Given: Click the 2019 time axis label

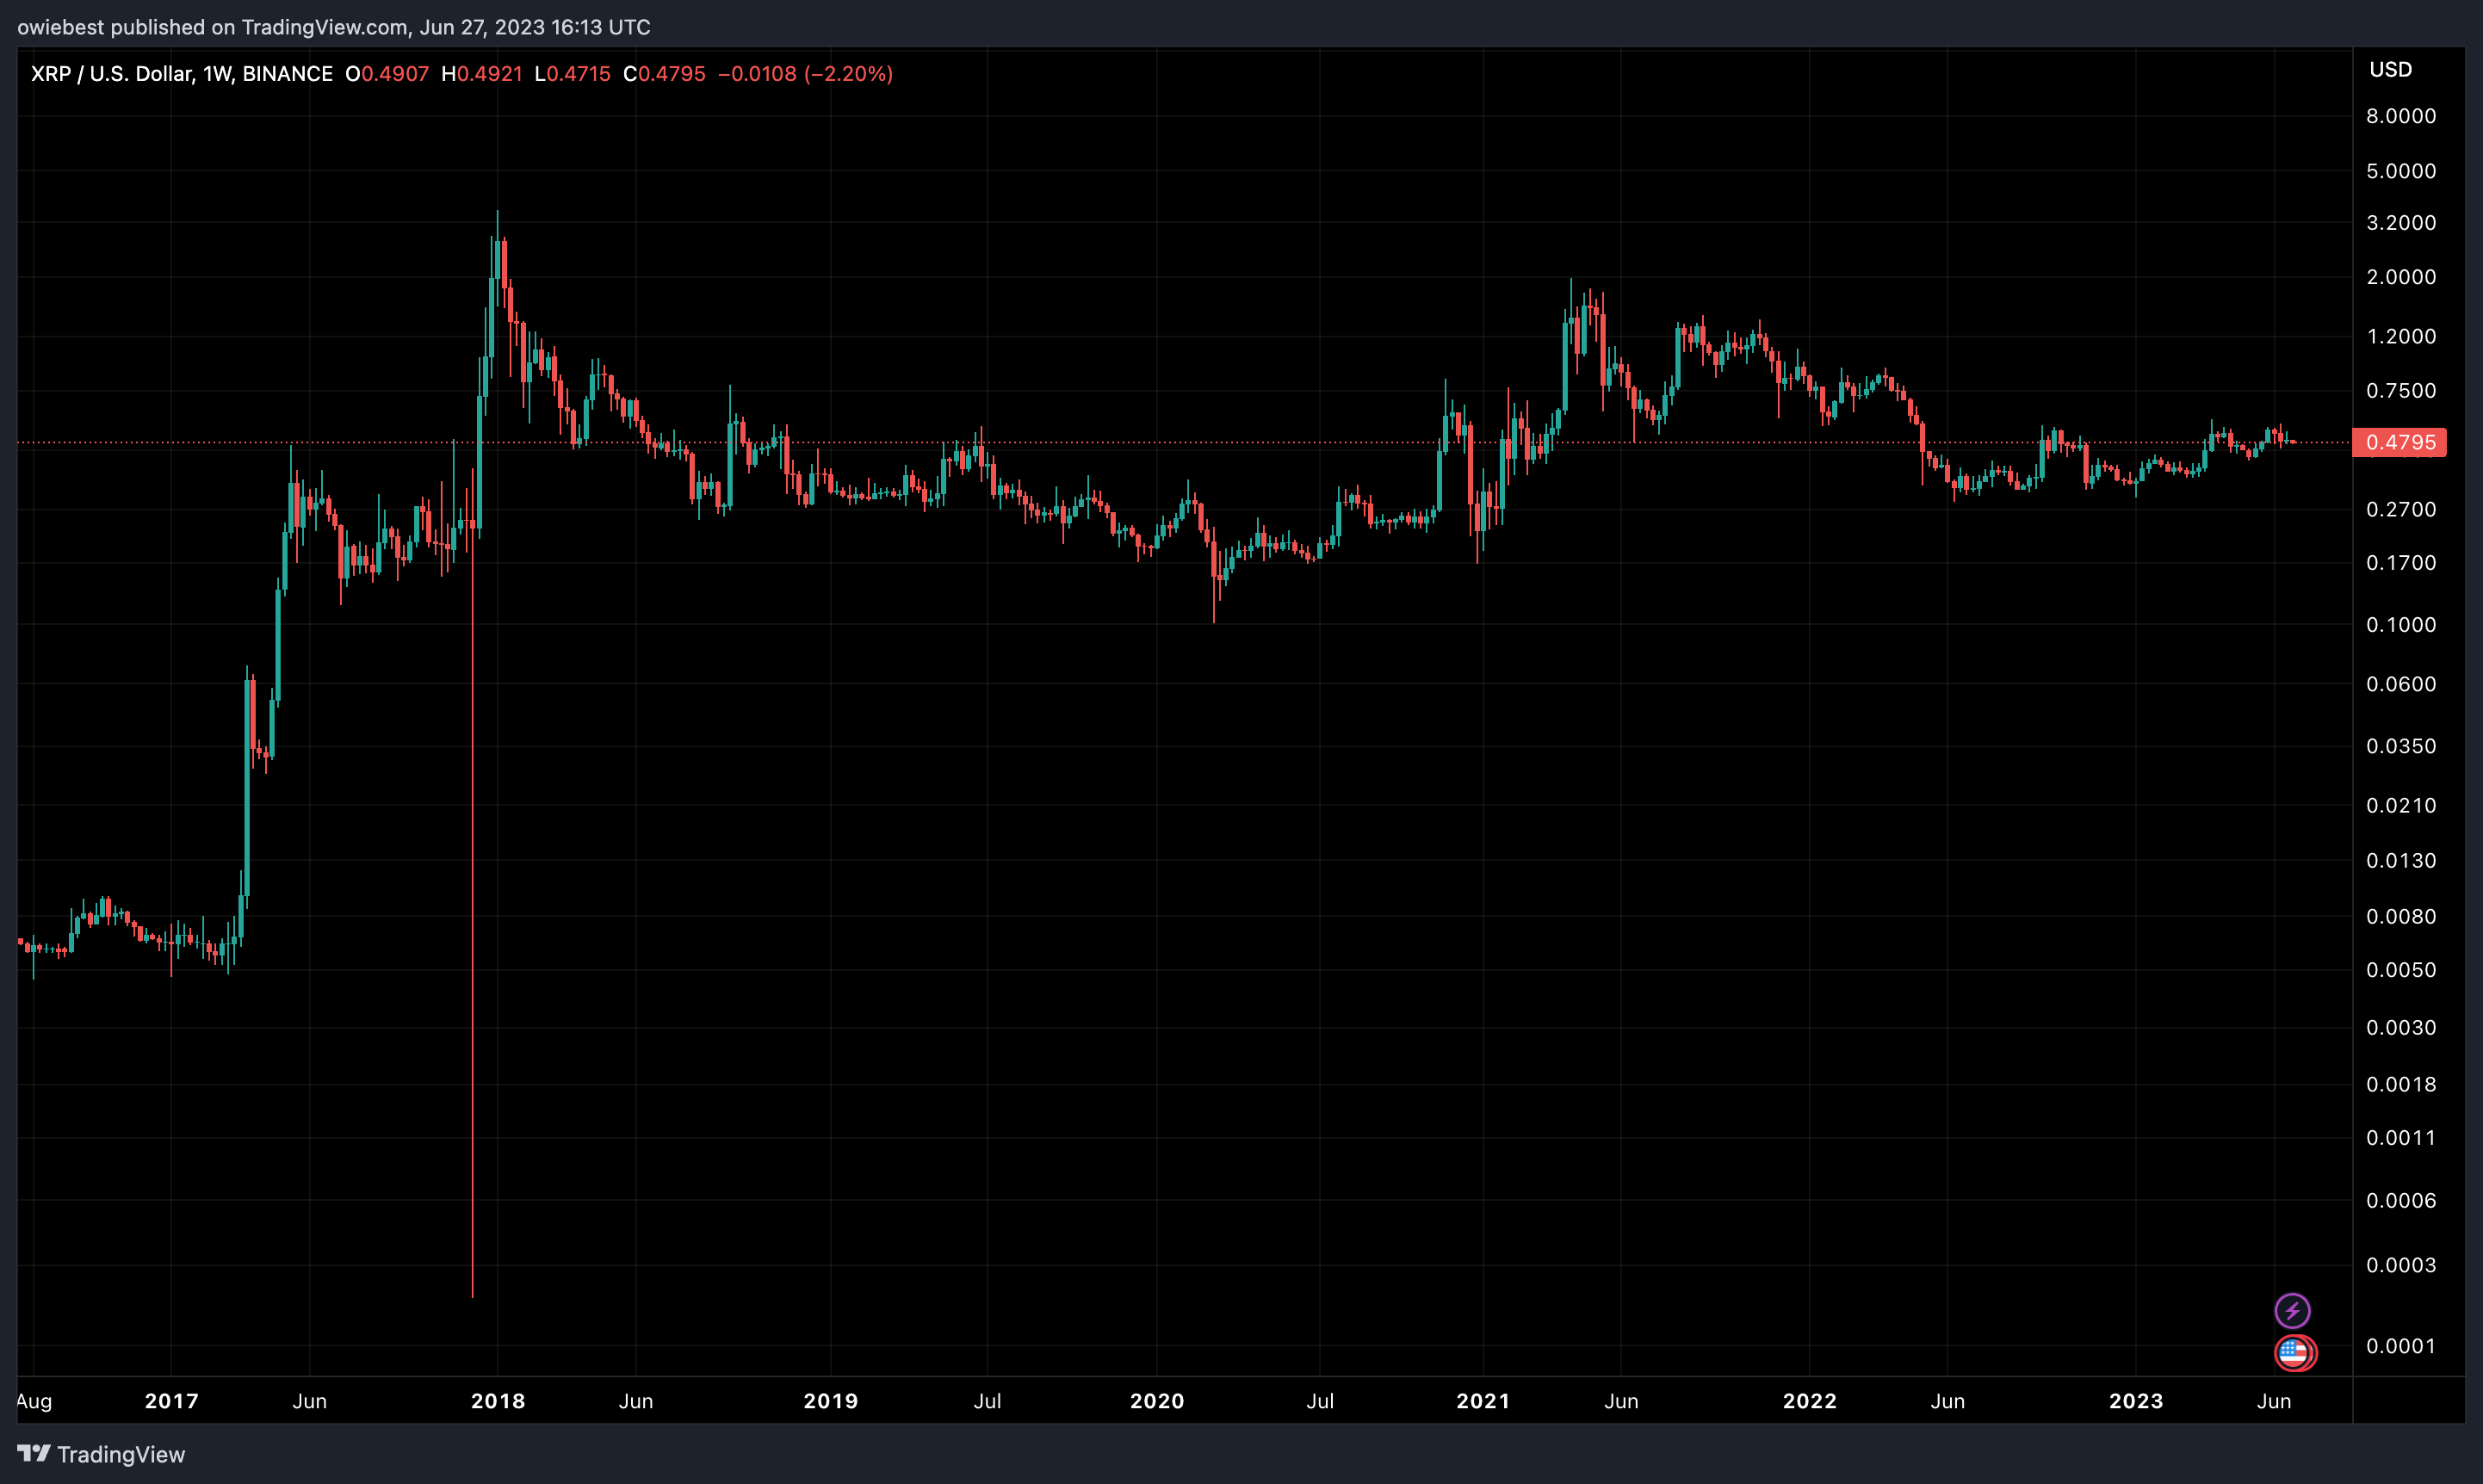Looking at the screenshot, I should pos(830,1401).
